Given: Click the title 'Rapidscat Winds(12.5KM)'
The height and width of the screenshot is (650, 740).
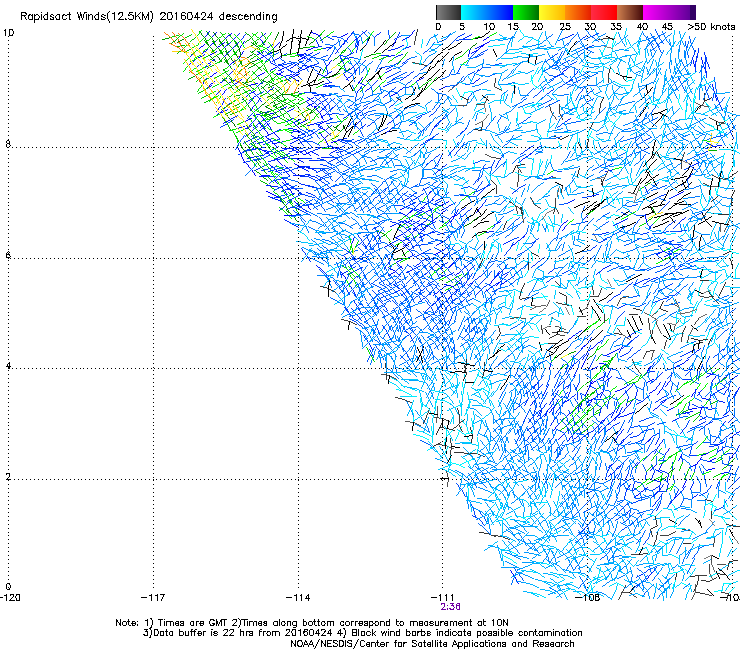Looking at the screenshot, I should pyautogui.click(x=87, y=17).
